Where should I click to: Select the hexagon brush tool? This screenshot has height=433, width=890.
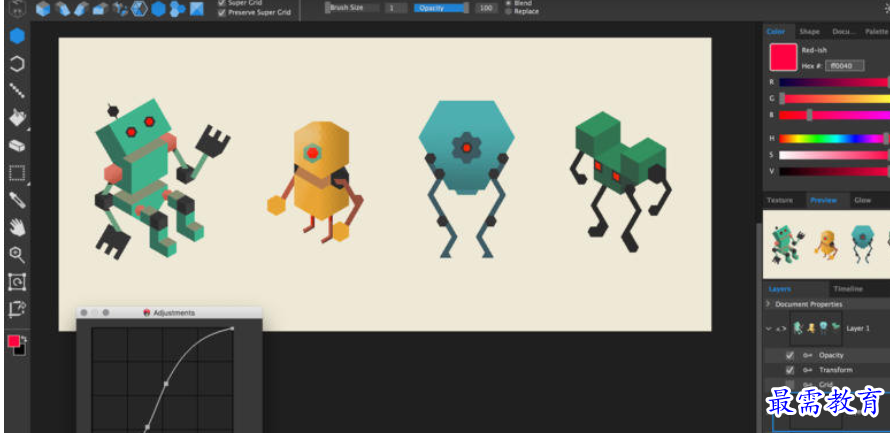(x=17, y=36)
